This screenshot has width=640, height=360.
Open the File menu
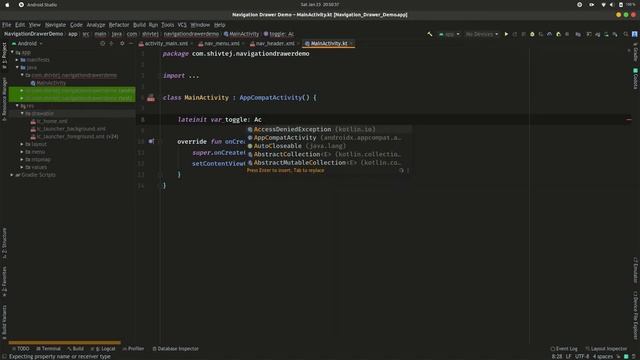pyautogui.click(x=7, y=25)
